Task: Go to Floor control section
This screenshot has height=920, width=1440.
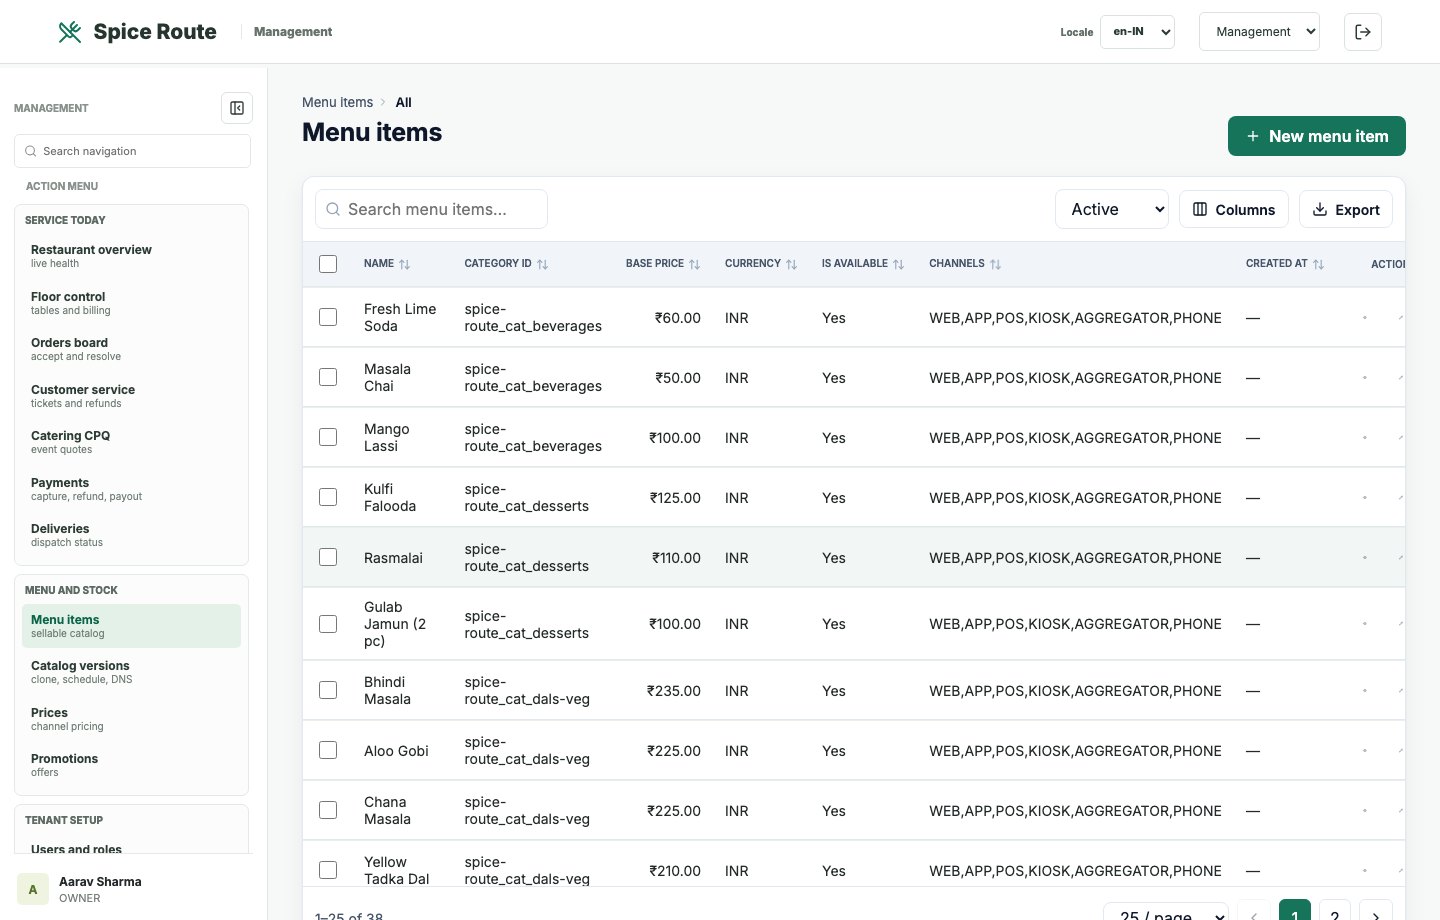Action: 131,303
